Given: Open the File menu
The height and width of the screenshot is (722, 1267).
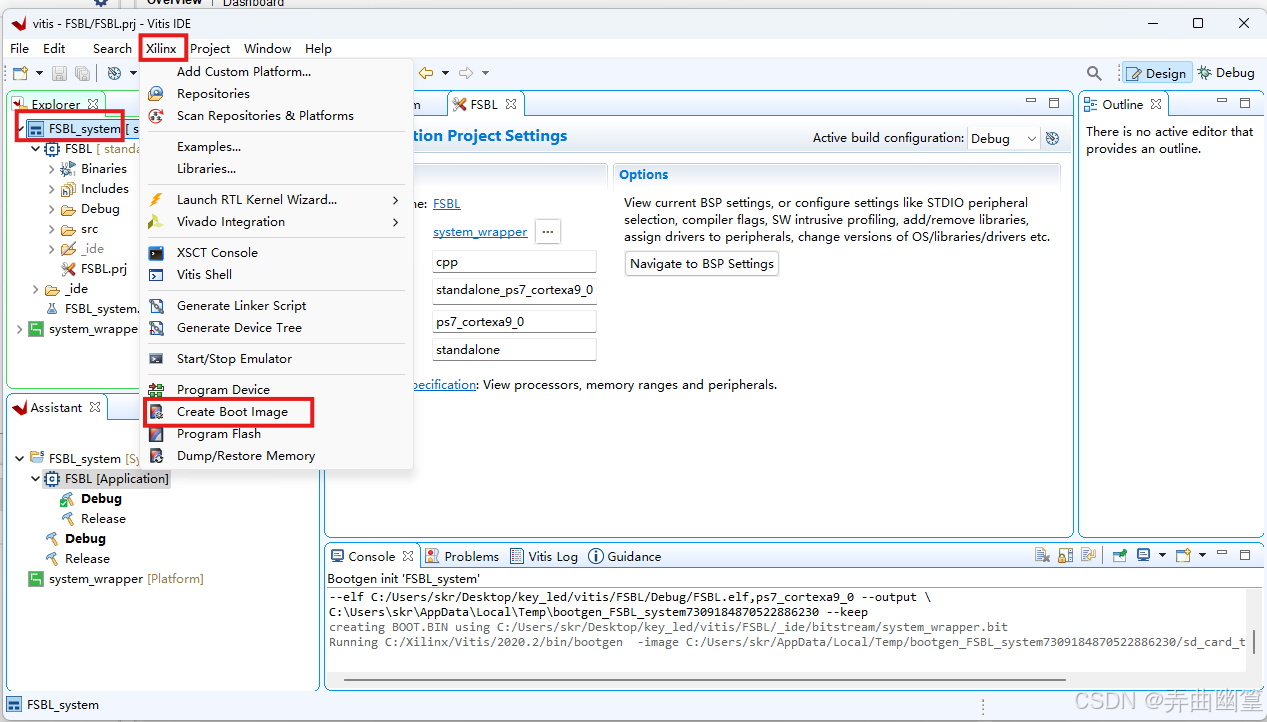Looking at the screenshot, I should (19, 48).
